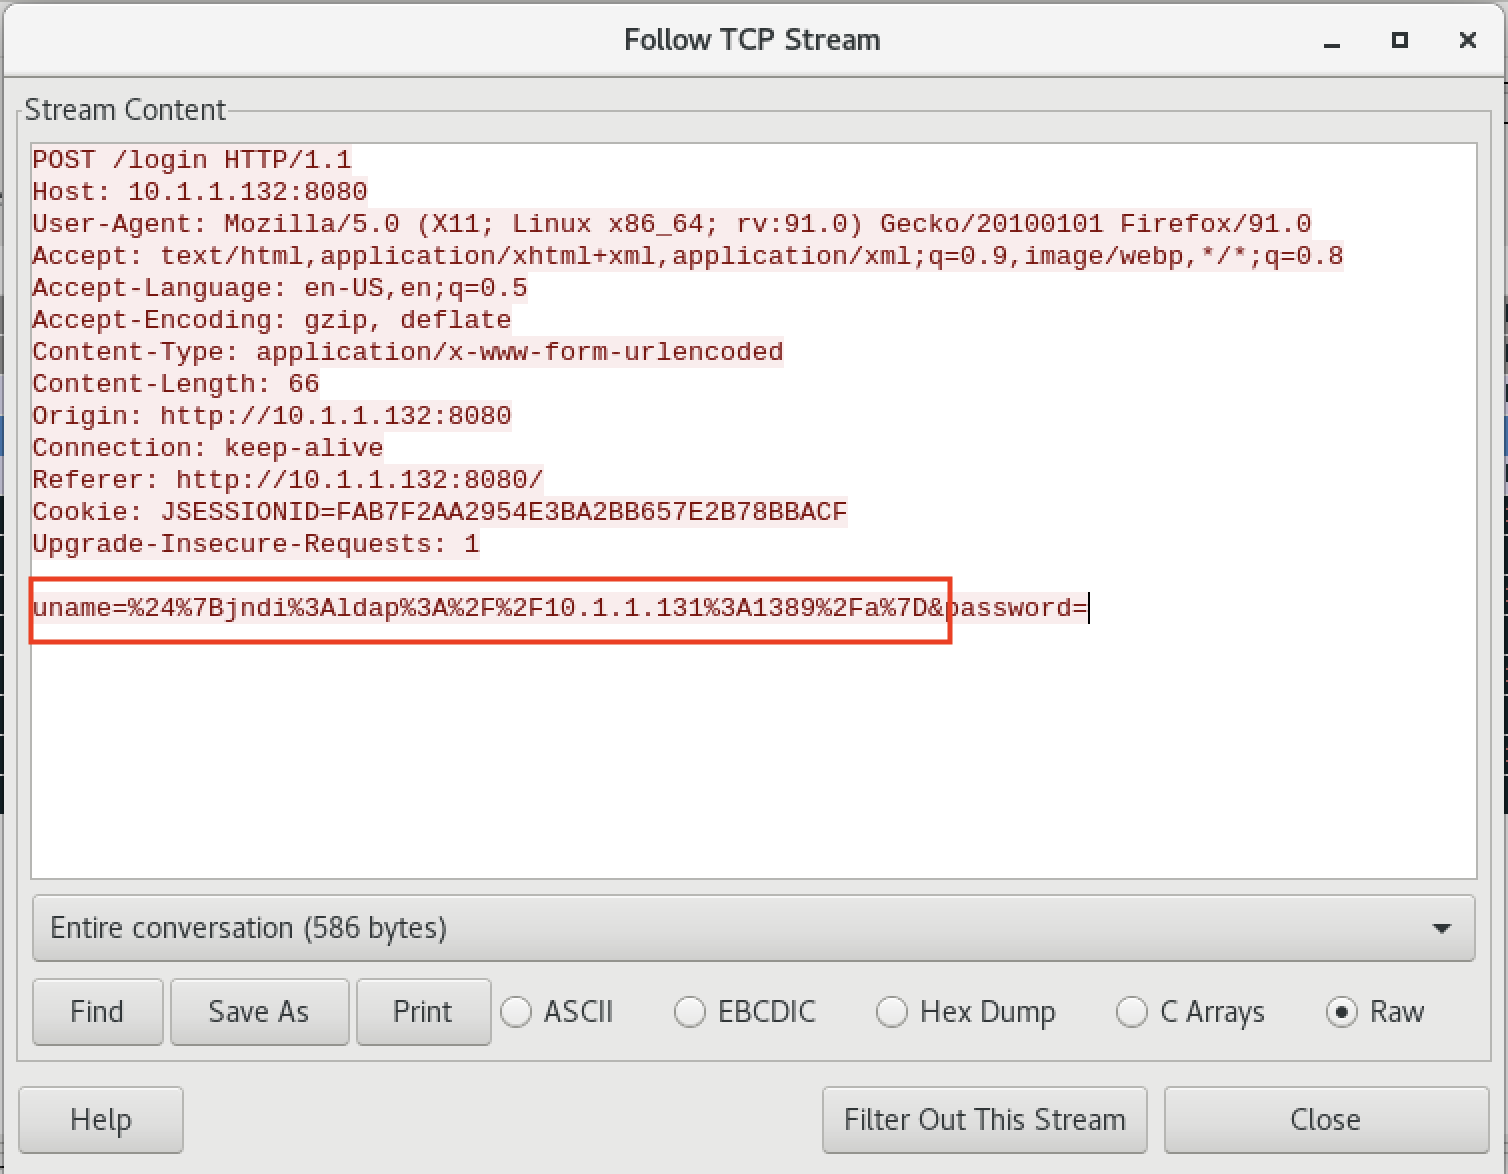Image resolution: width=1508 pixels, height=1174 pixels.
Task: Close the dialog with the X icon
Action: 1467,40
